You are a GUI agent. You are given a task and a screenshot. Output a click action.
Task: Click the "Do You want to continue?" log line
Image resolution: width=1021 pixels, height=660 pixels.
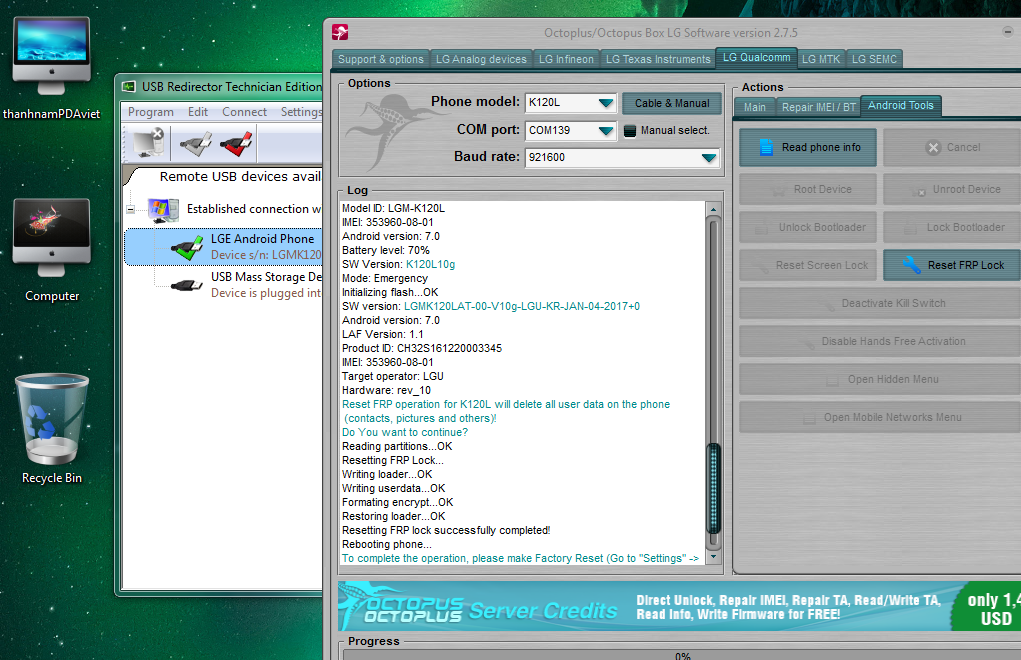[x=405, y=432]
